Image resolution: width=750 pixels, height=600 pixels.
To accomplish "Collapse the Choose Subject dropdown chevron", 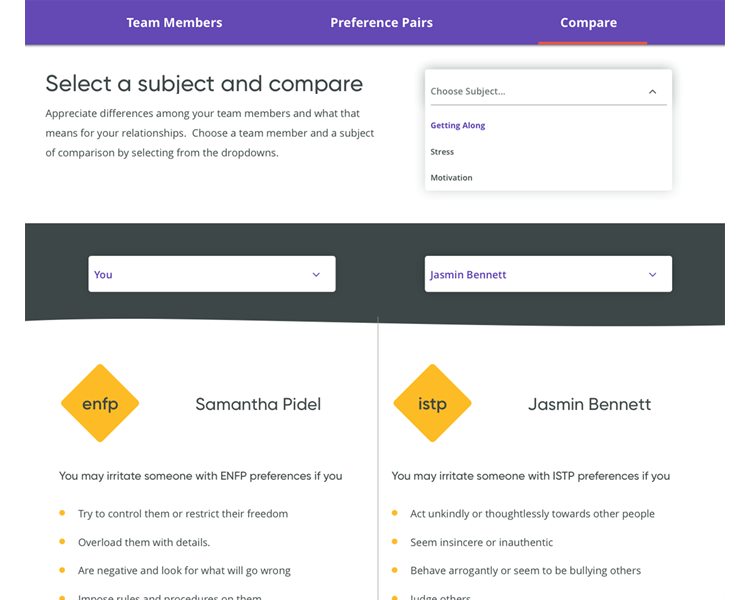I will coord(652,92).
